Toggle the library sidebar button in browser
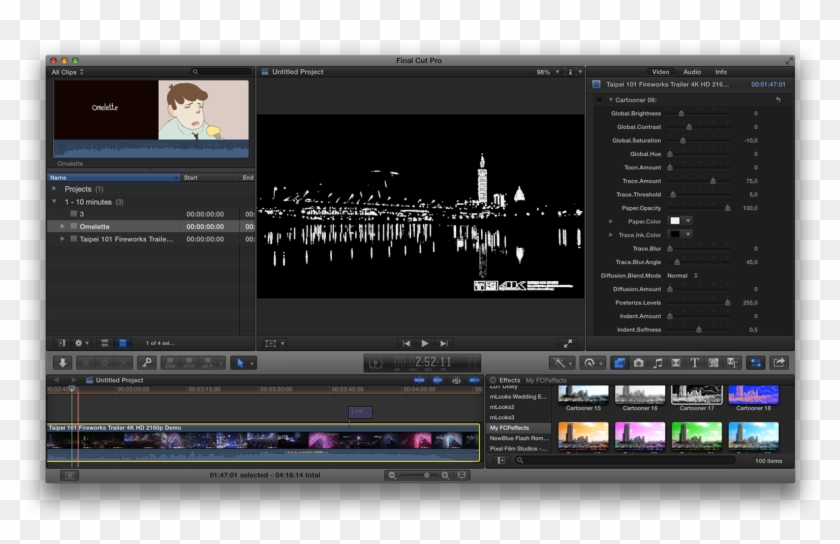The height and width of the screenshot is (544, 840). [62, 343]
